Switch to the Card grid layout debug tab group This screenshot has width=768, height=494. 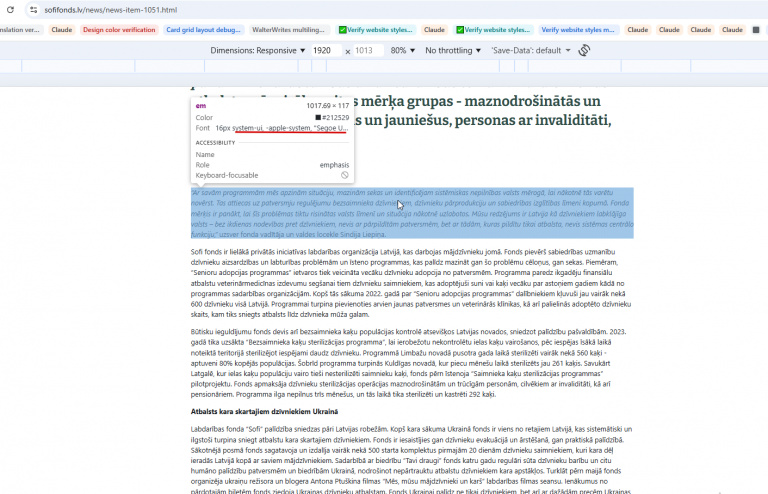tap(203, 30)
